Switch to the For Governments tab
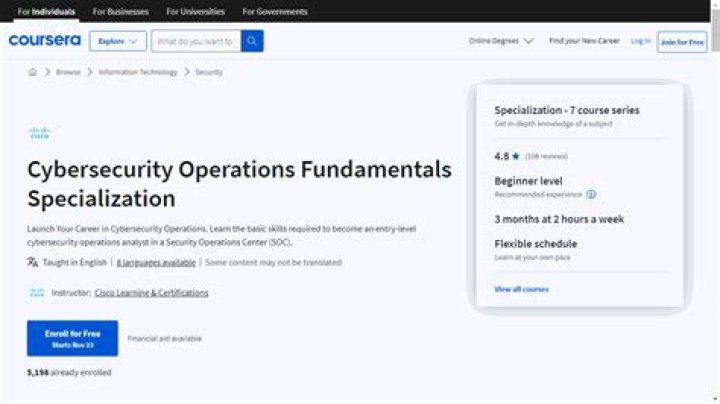Viewport: 720px width, 404px height. click(x=275, y=11)
